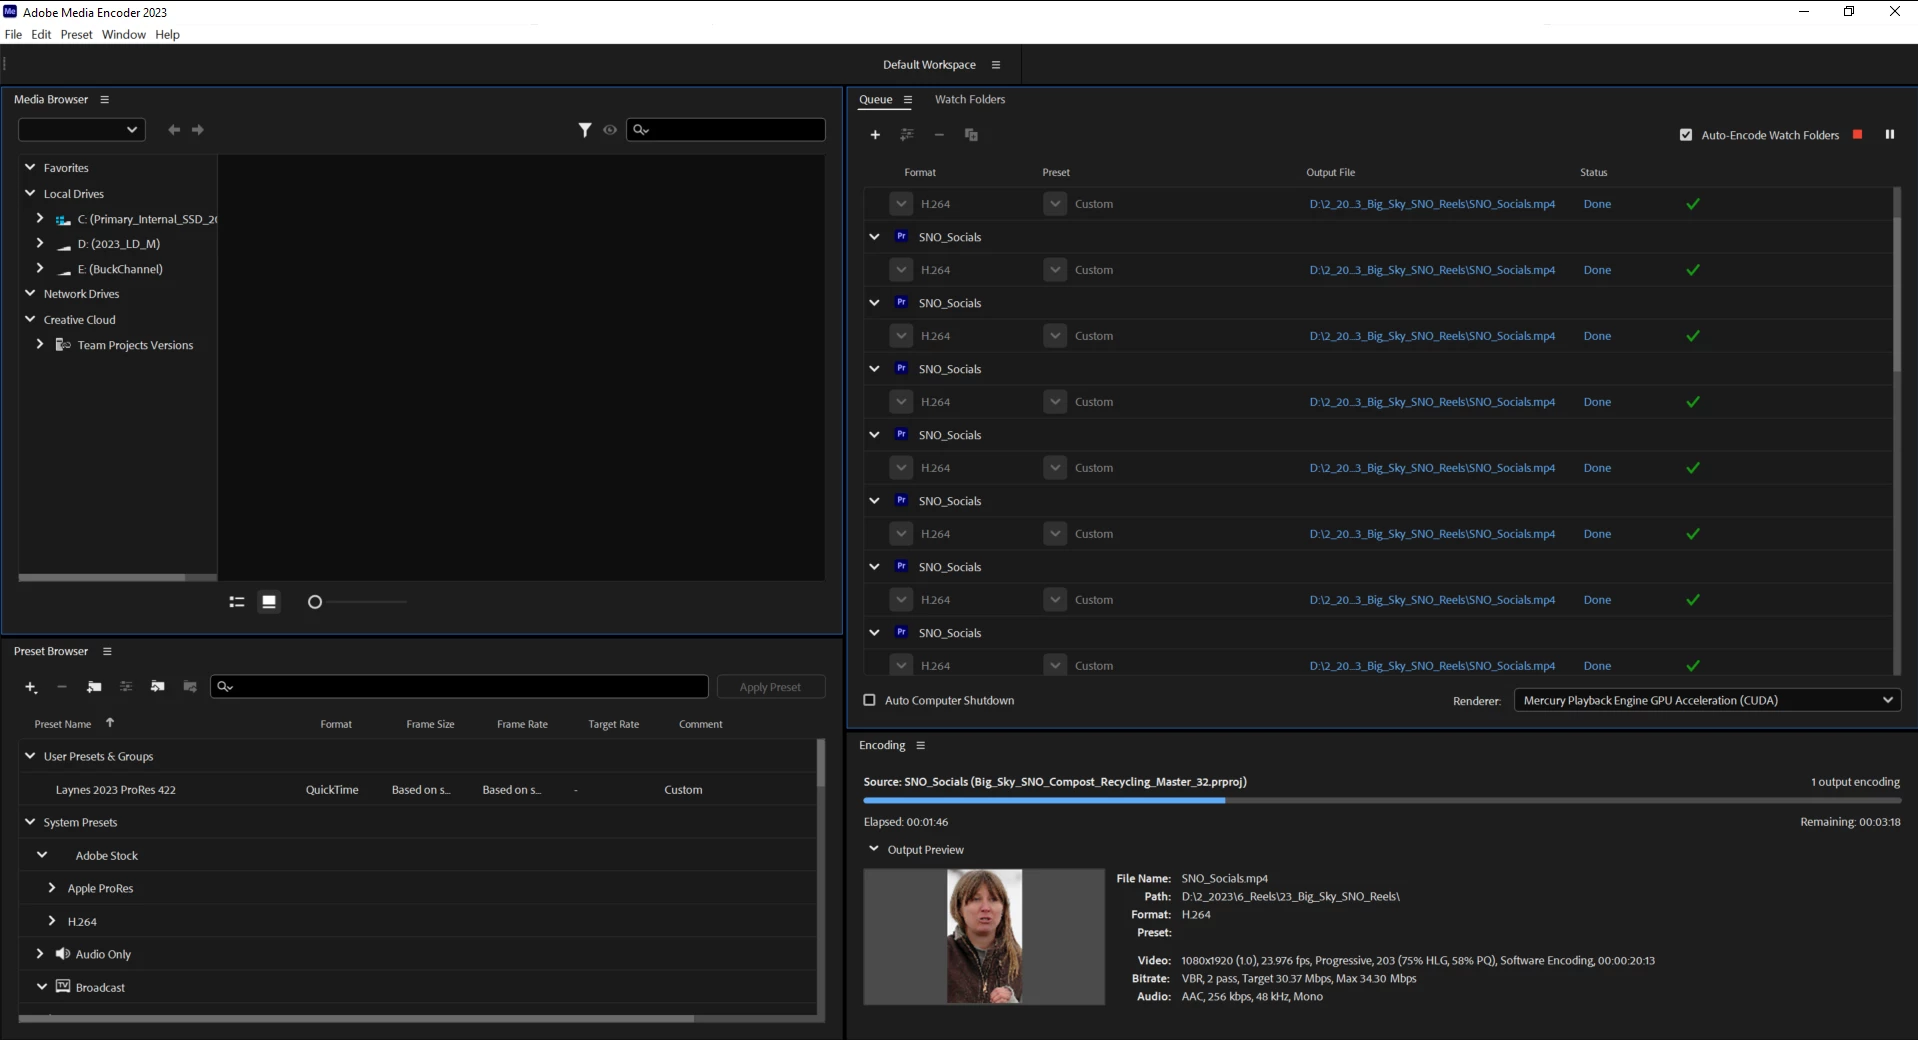The height and width of the screenshot is (1040, 1918).
Task: Open the Help menu
Action: point(167,34)
